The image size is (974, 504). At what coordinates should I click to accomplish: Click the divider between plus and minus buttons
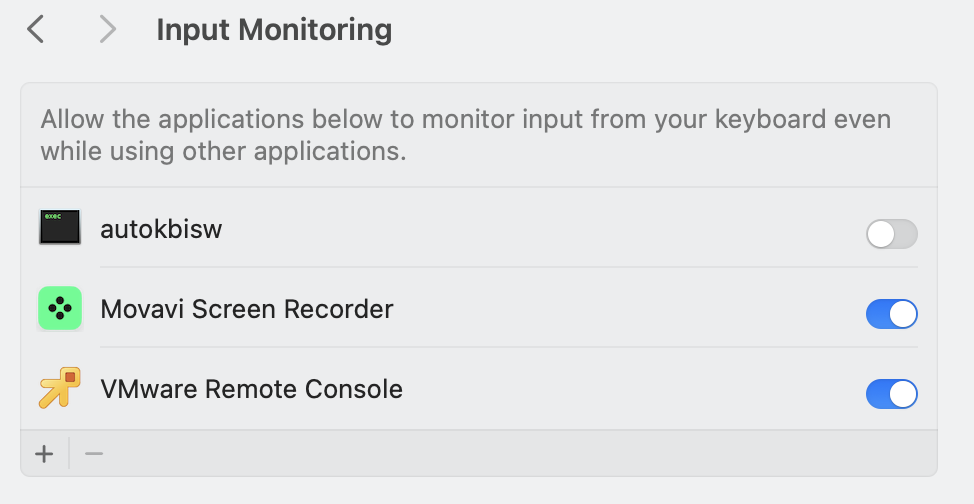(x=69, y=454)
